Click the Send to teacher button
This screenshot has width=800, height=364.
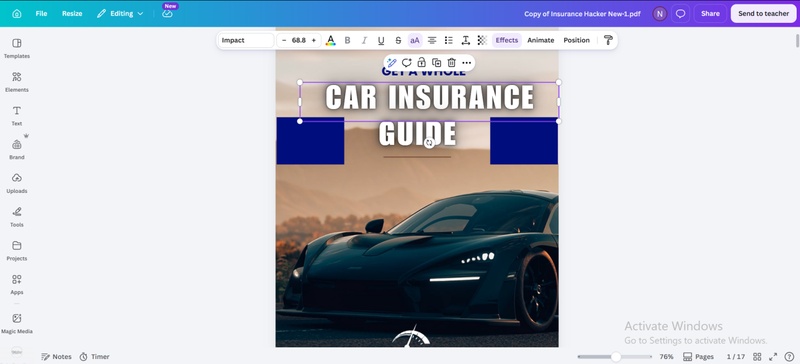click(763, 14)
